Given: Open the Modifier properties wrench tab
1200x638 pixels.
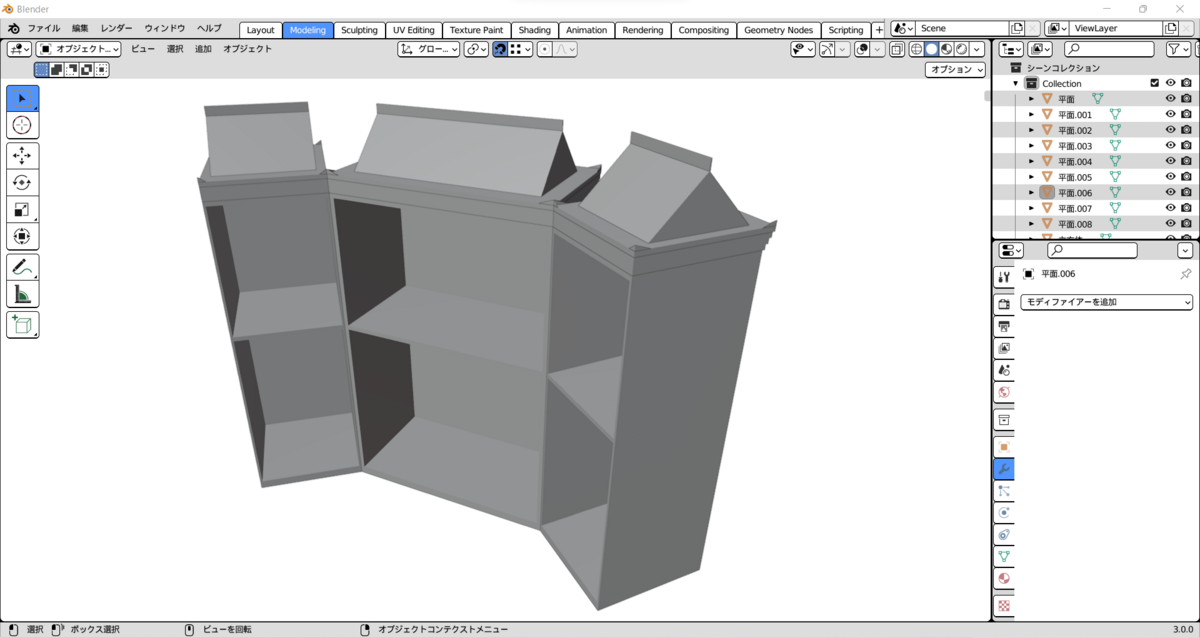Looking at the screenshot, I should point(1004,468).
